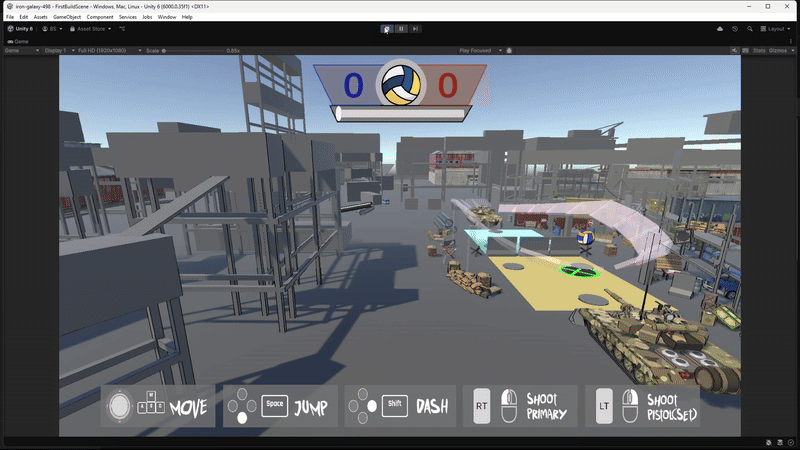Image resolution: width=800 pixels, height=450 pixels.
Task: Open the Unity Cloud icon
Action: tap(720, 29)
